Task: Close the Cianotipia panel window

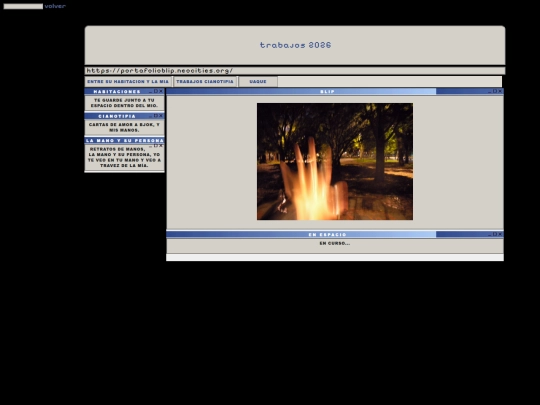Action: coord(161,116)
